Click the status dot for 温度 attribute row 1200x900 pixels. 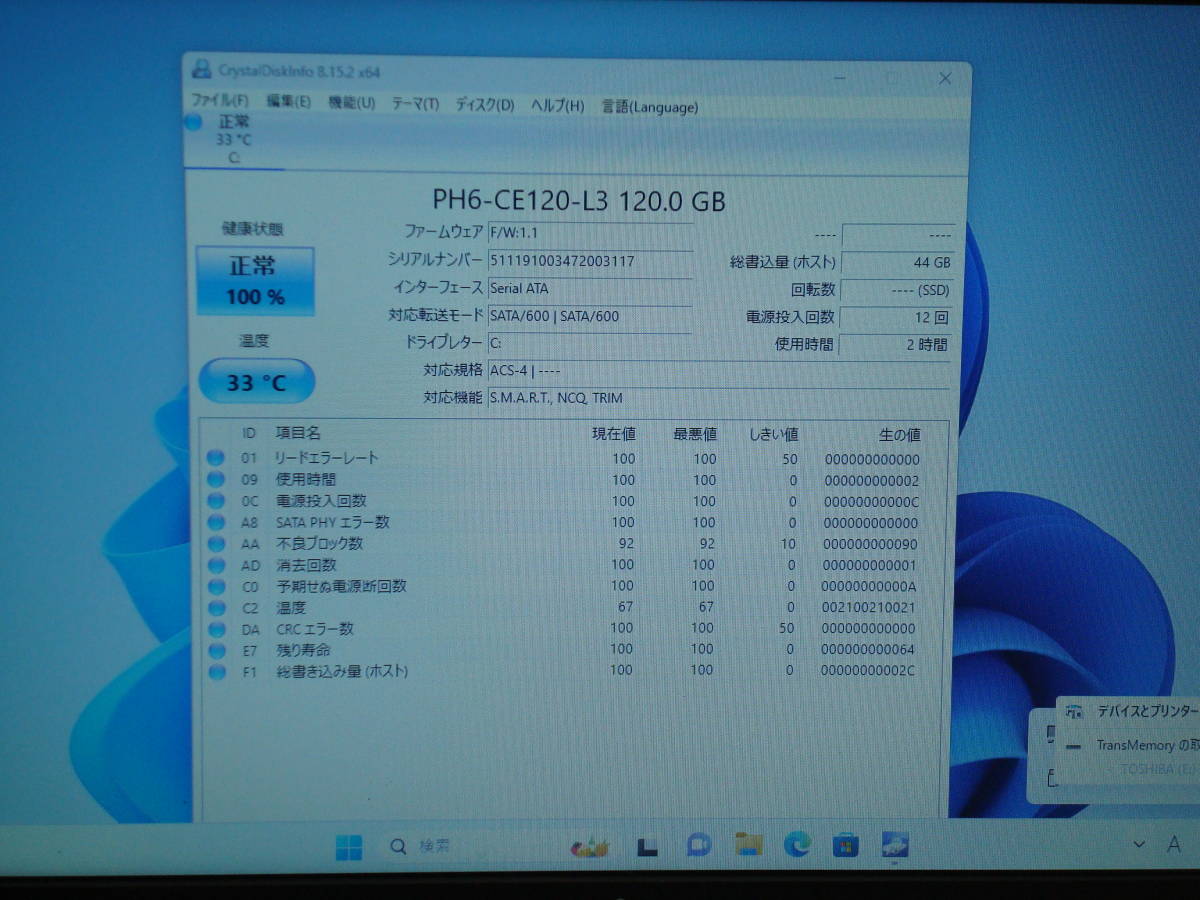[215, 607]
